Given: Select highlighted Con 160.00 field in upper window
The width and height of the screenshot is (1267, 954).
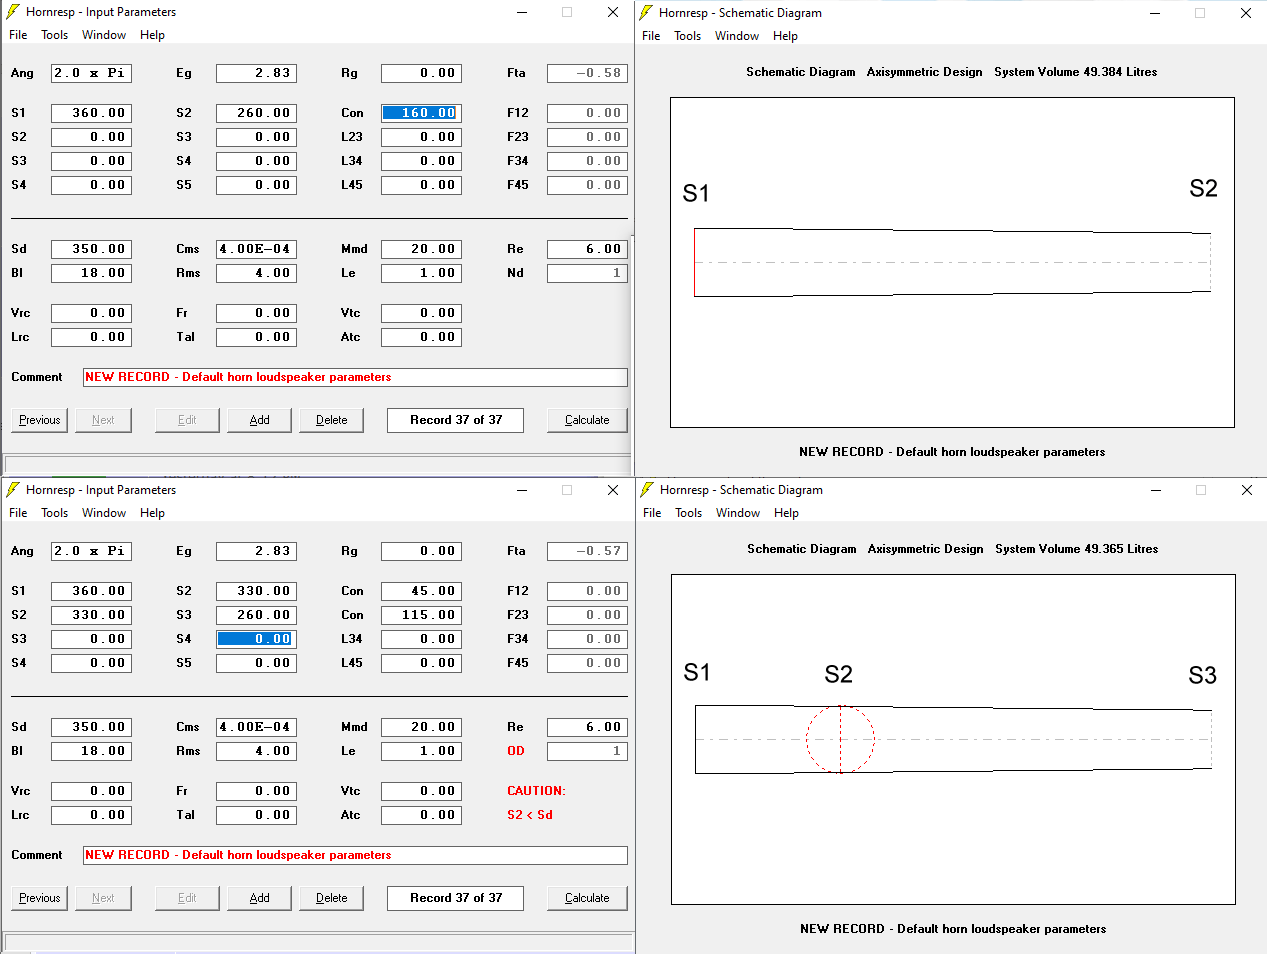Looking at the screenshot, I should tap(421, 113).
